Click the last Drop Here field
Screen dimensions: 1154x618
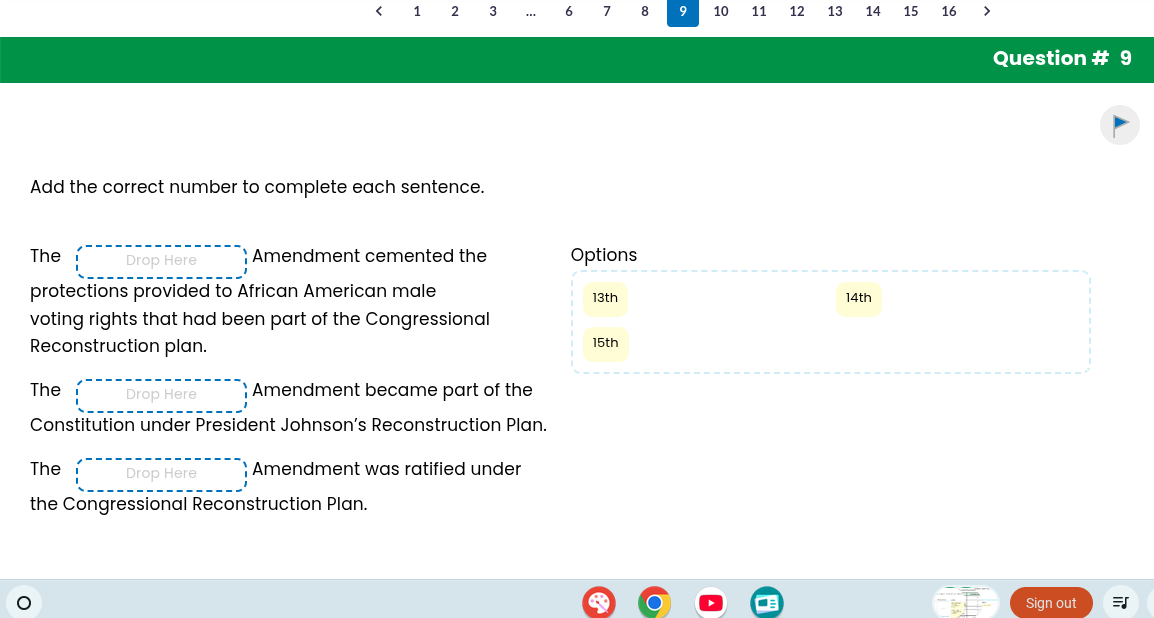click(x=161, y=473)
